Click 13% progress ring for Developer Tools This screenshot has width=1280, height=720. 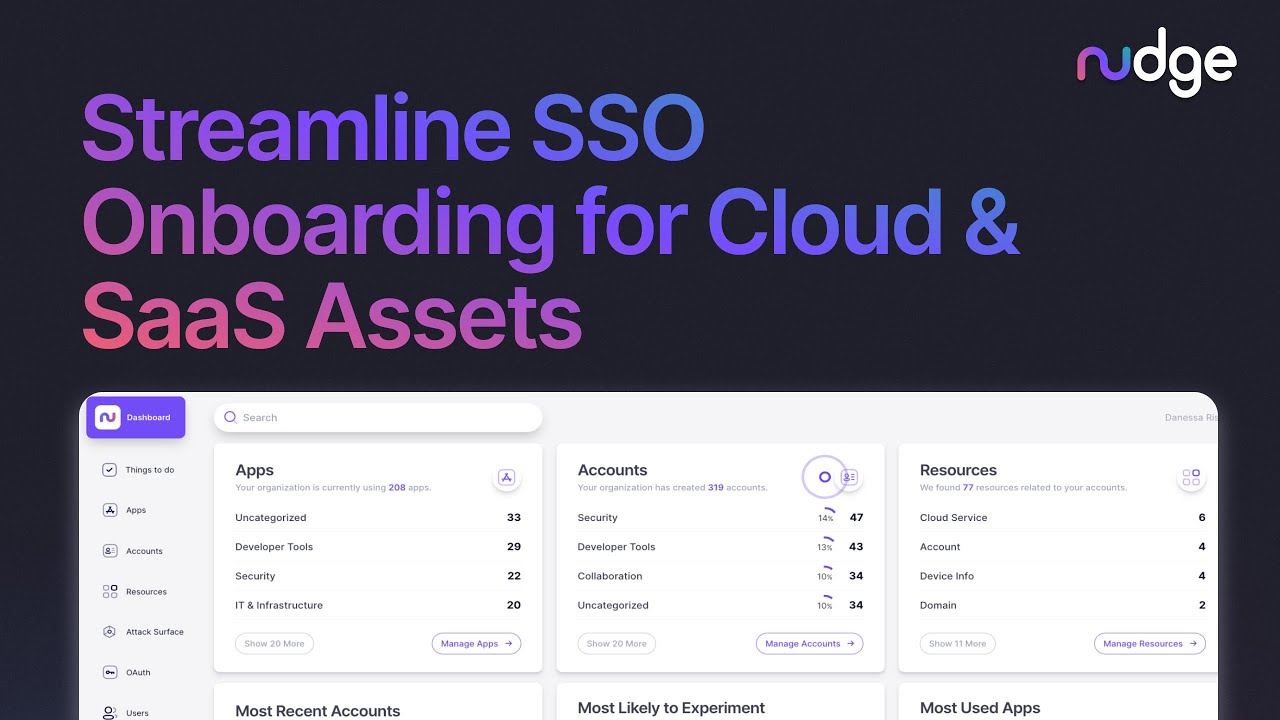[x=825, y=546]
